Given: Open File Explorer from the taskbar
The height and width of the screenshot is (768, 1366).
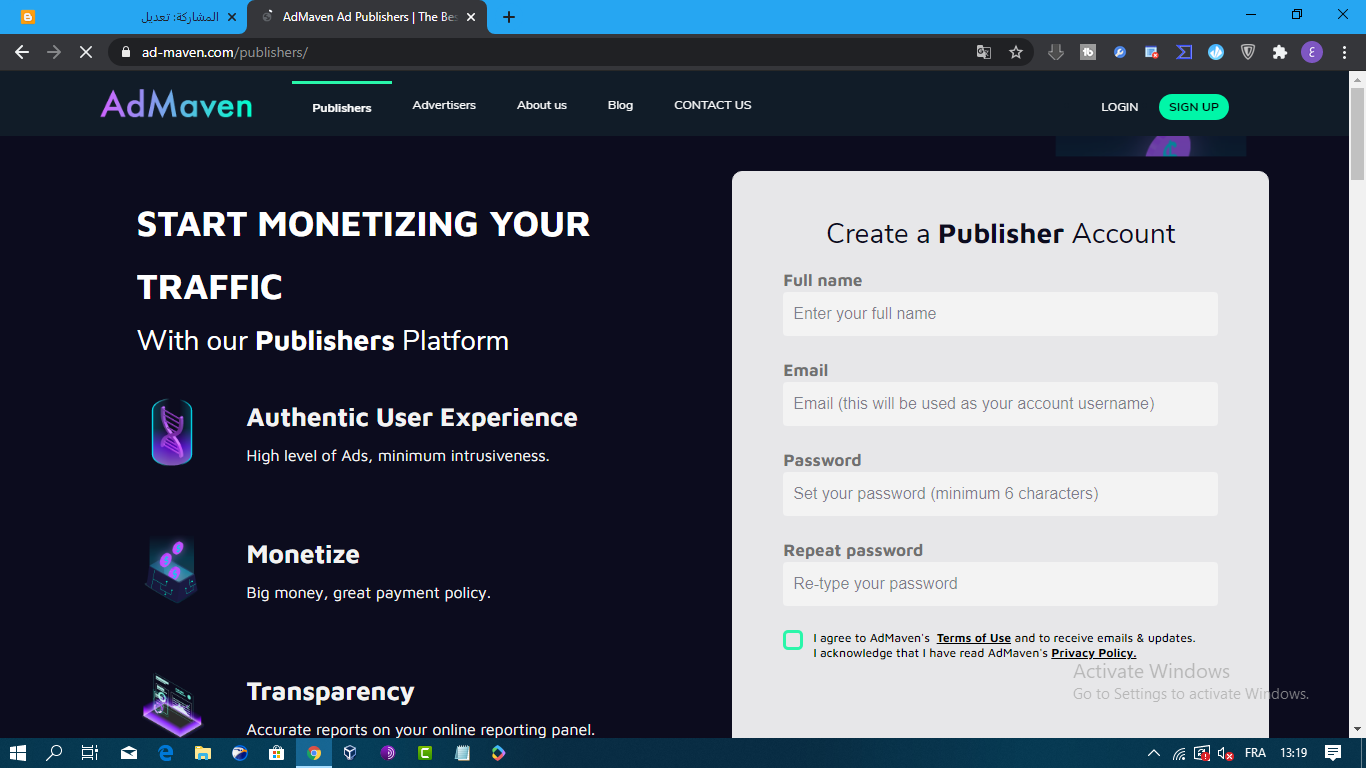Looking at the screenshot, I should point(203,753).
